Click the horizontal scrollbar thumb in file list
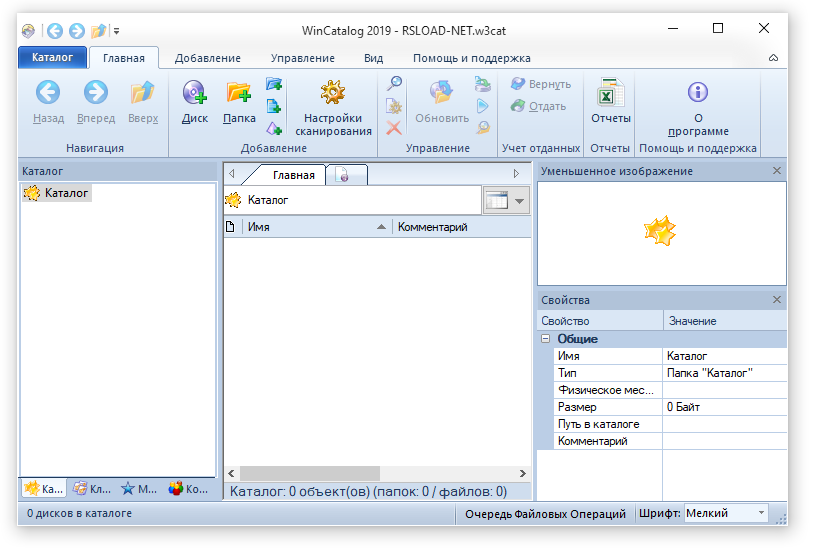Image resolution: width=825 pixels, height=553 pixels. click(310, 474)
